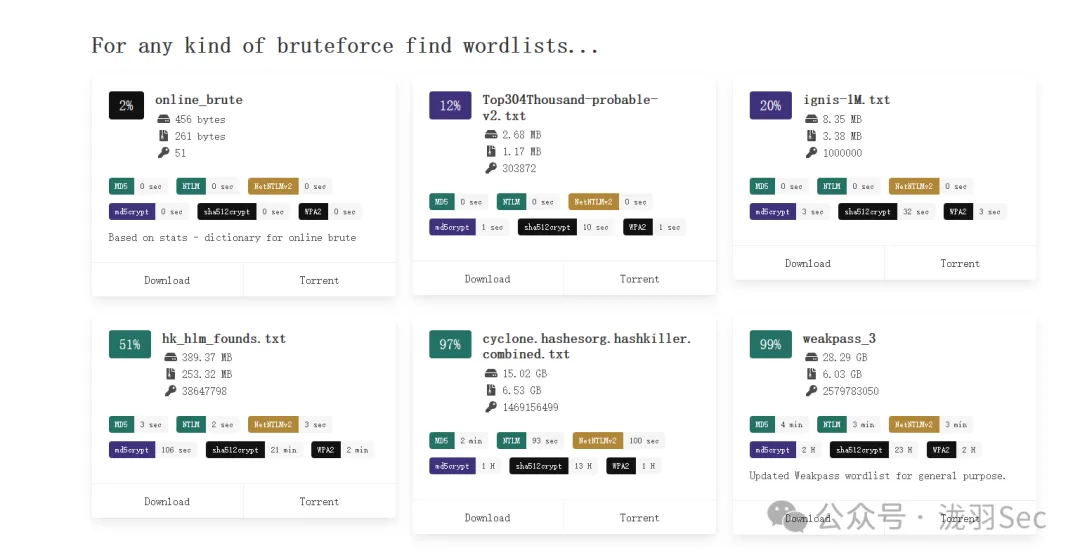This screenshot has width=1080, height=560.
Task: Click the key icon beside 1000000 in ignis-1M.txt
Action: click(x=811, y=153)
